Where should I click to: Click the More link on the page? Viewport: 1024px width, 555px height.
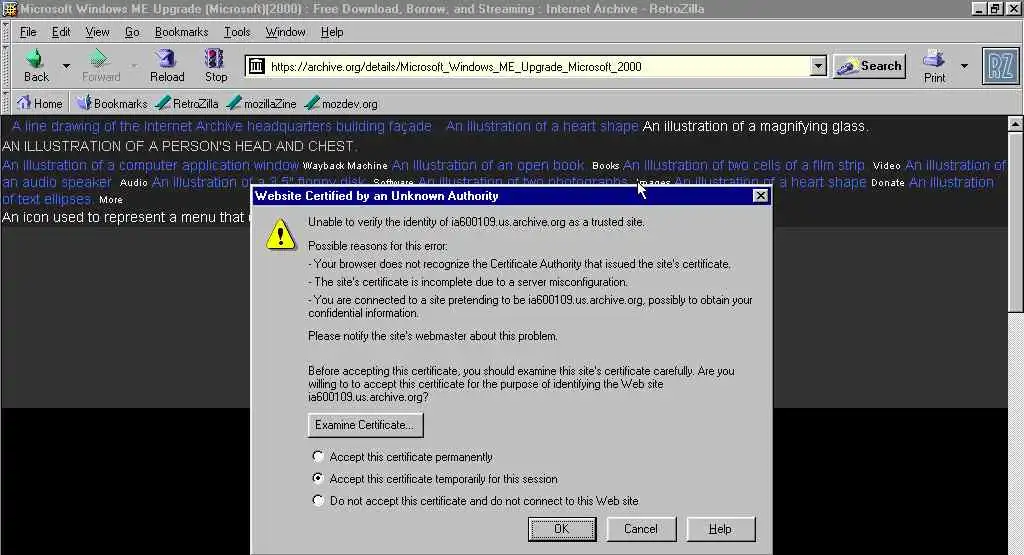pos(110,200)
